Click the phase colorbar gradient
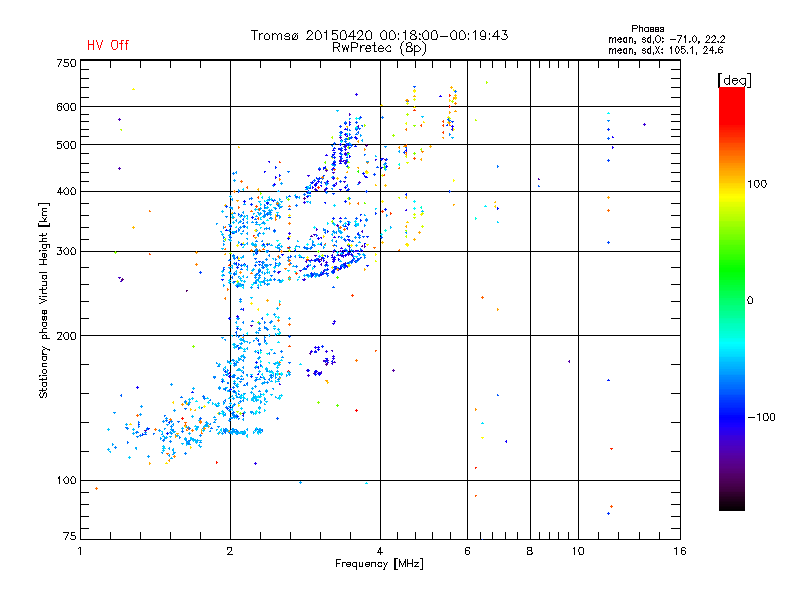This screenshot has height=600, width=800. point(732,299)
